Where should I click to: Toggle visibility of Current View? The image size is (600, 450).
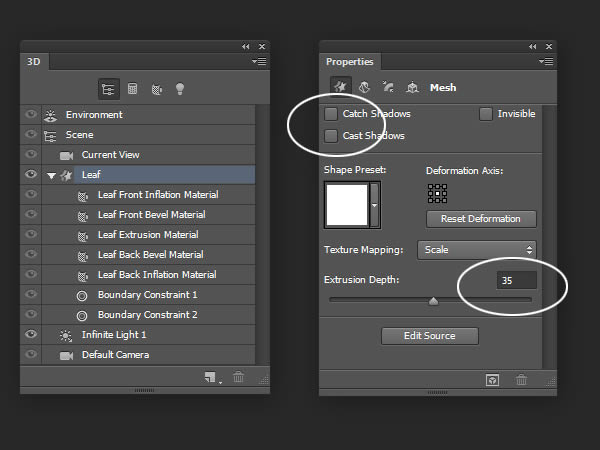31,154
